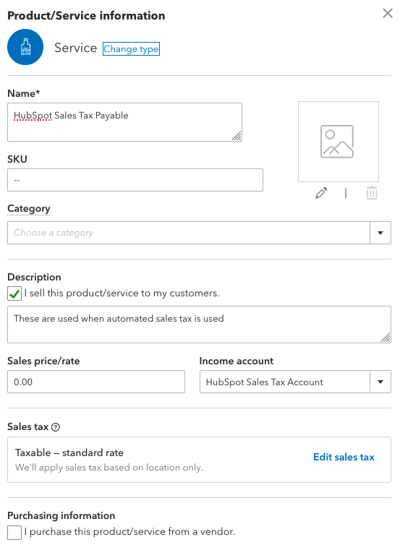400x558 pixels.
Task: Click the Taxable – standard rate text
Action: 69,453
